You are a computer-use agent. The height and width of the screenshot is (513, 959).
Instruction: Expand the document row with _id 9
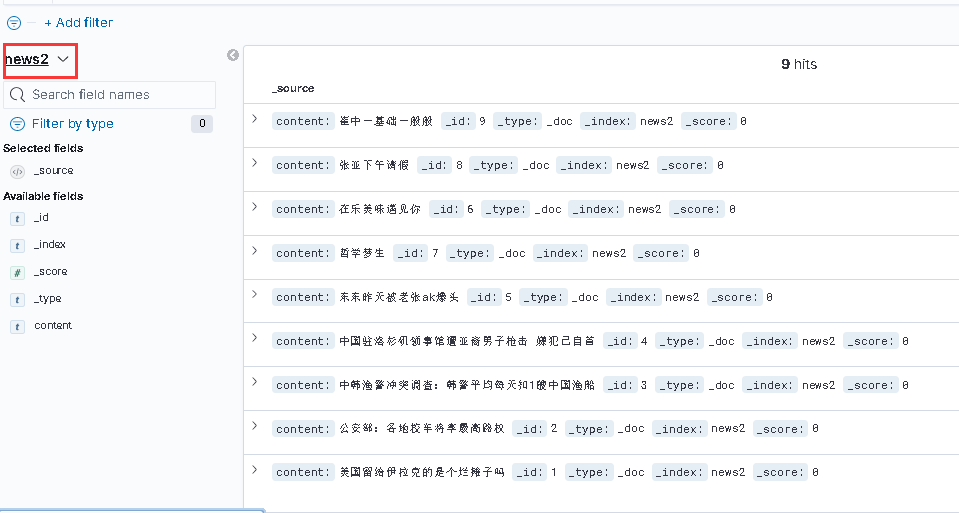coord(255,119)
